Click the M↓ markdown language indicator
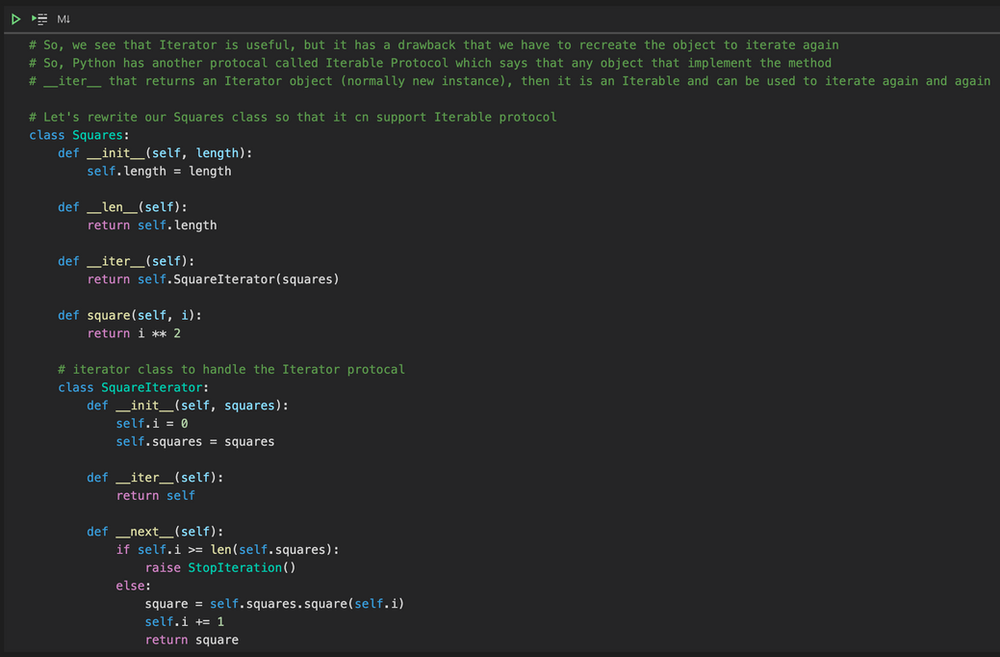 tap(62, 18)
